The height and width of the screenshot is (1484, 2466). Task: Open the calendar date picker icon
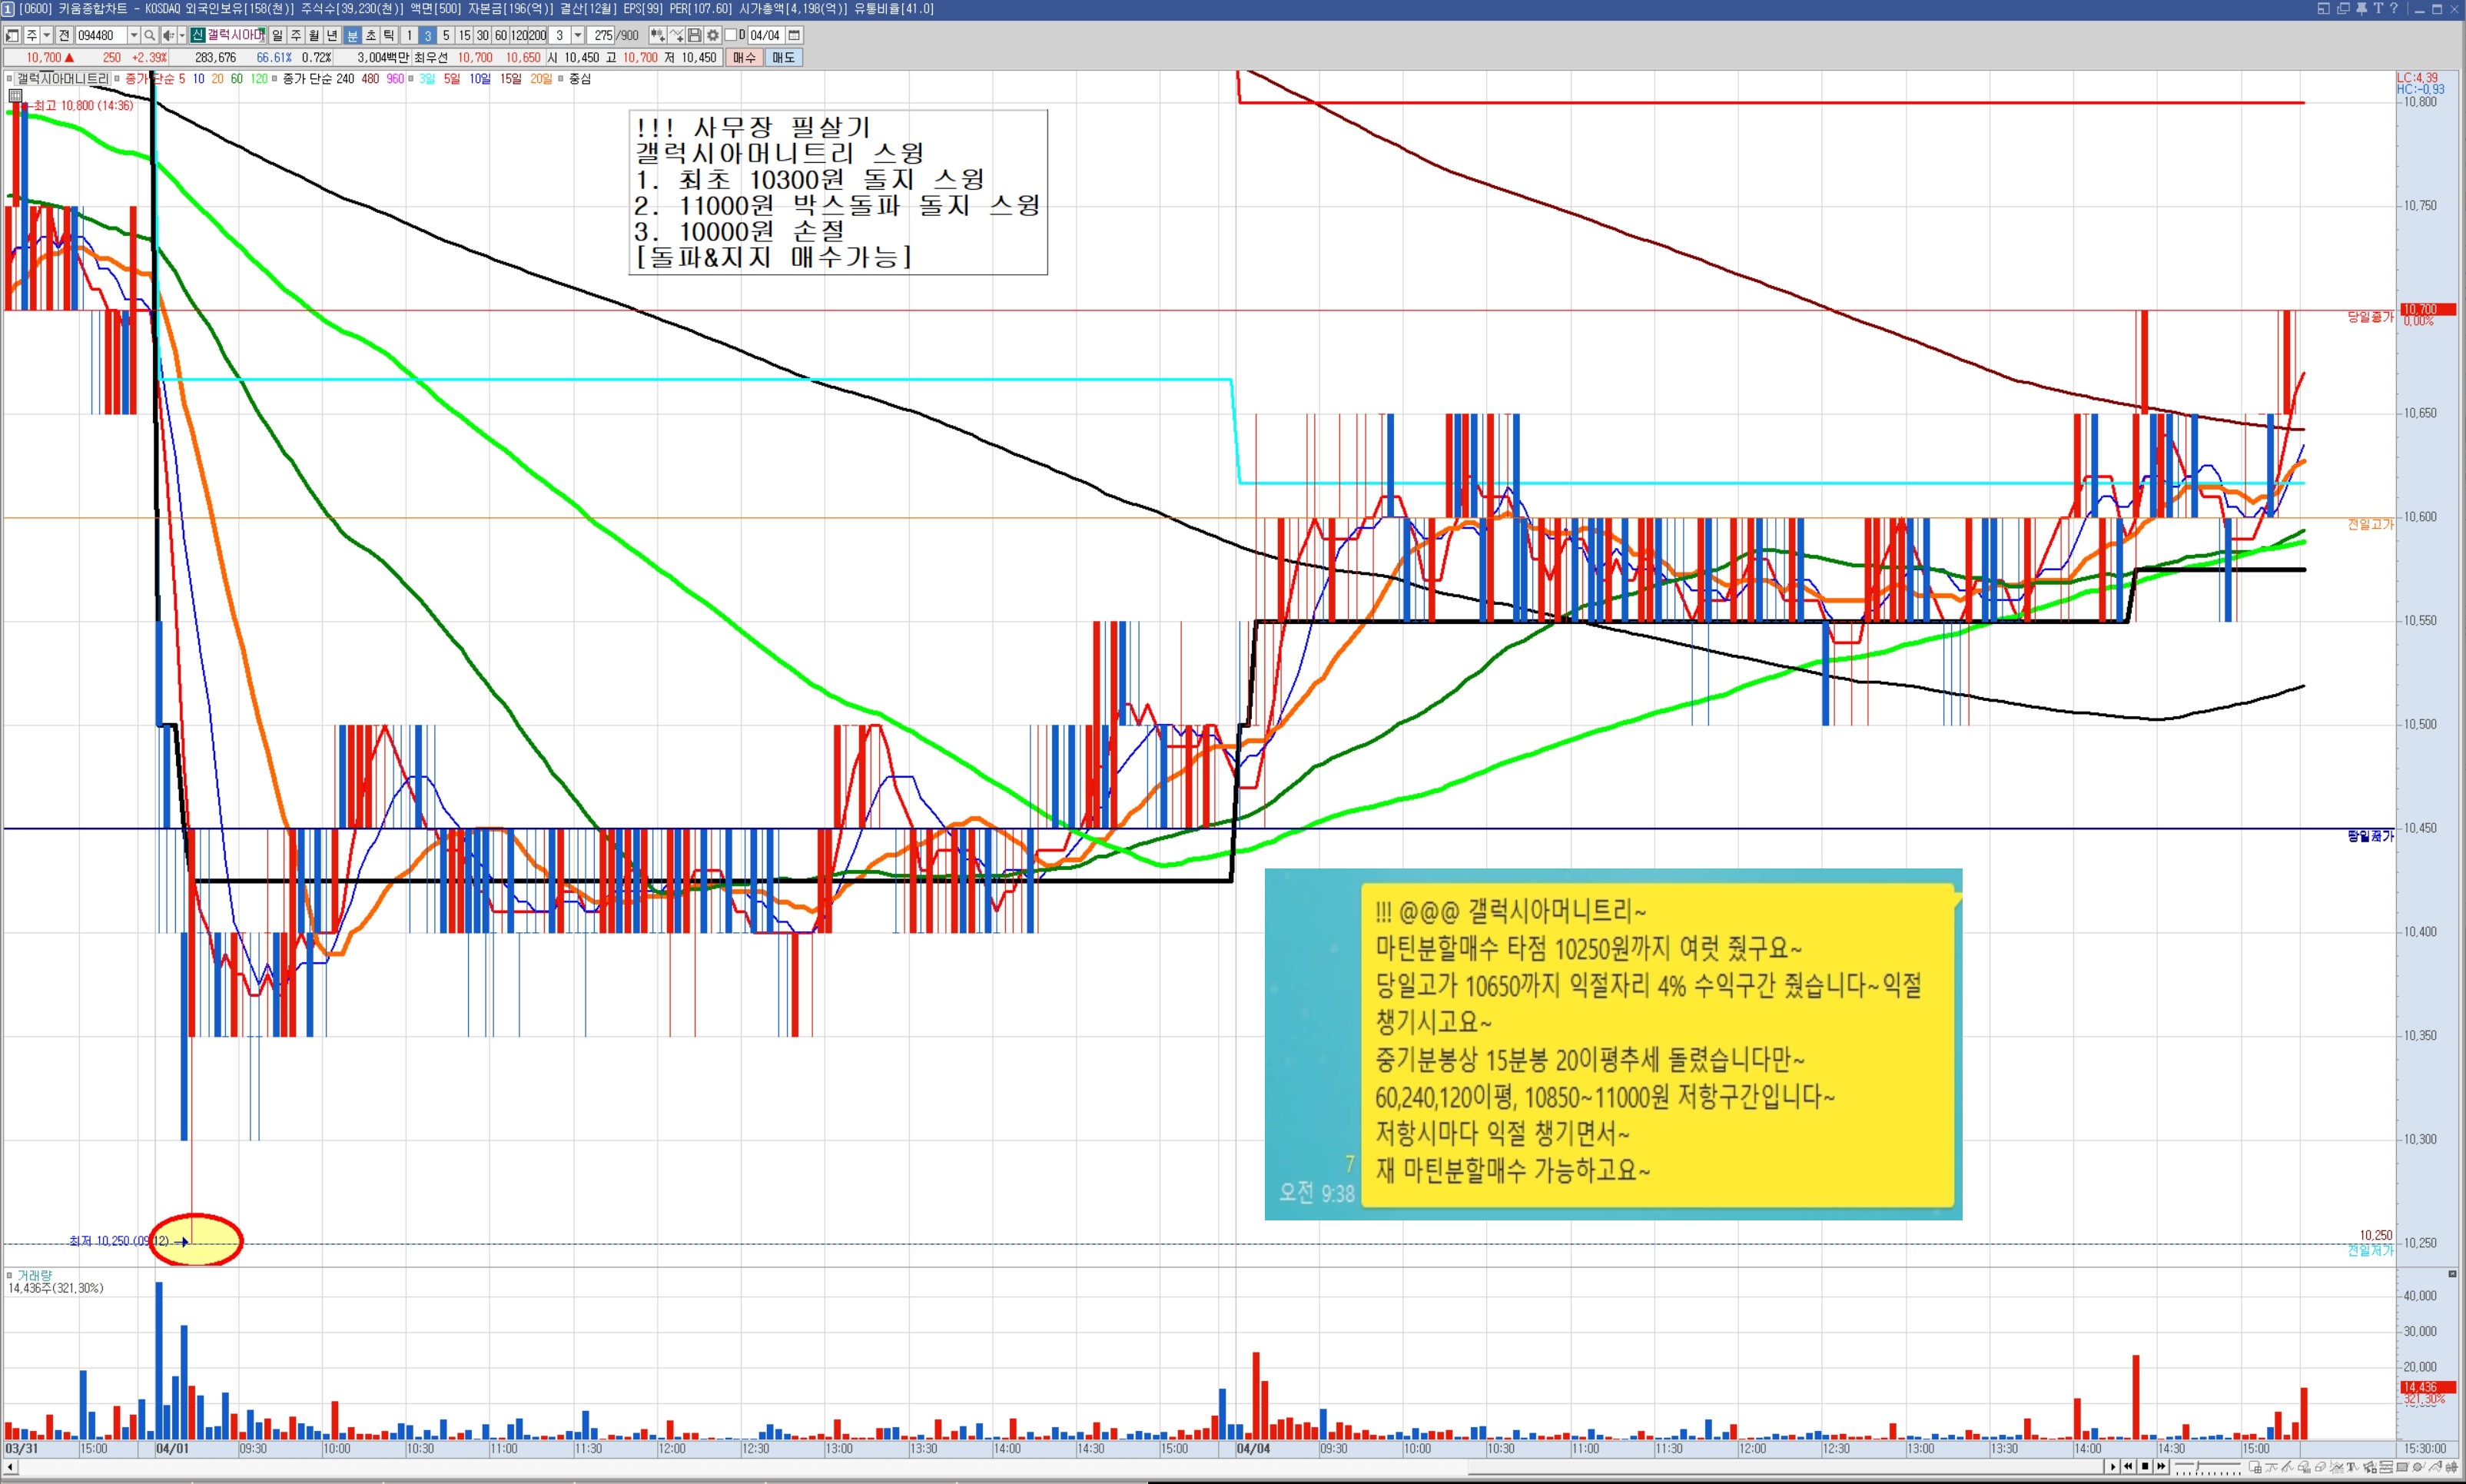click(794, 36)
